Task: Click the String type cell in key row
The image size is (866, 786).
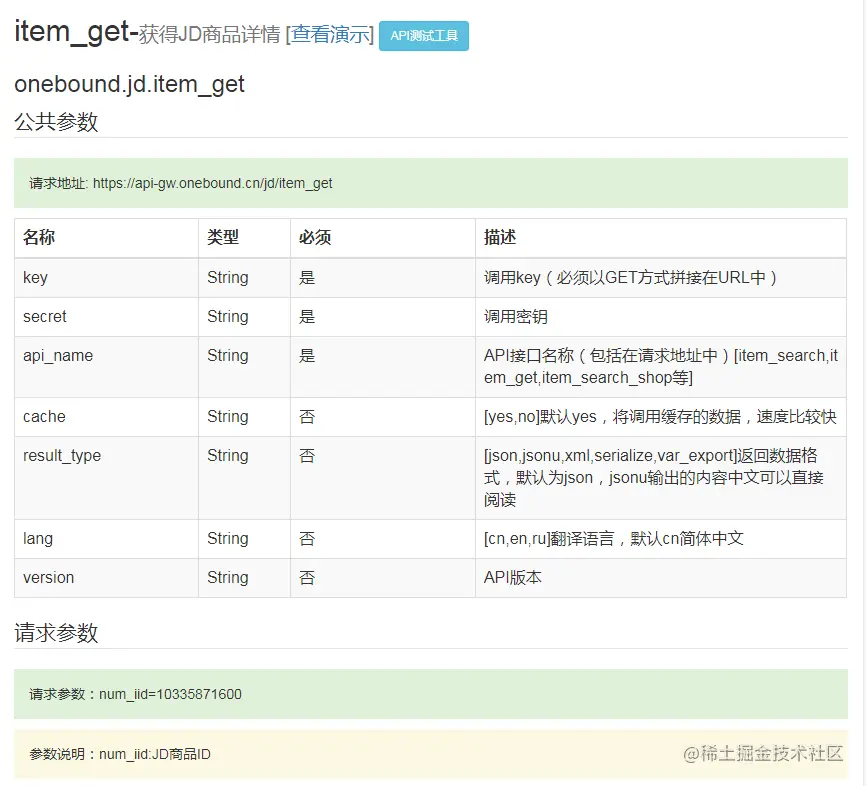Action: pyautogui.click(x=244, y=277)
